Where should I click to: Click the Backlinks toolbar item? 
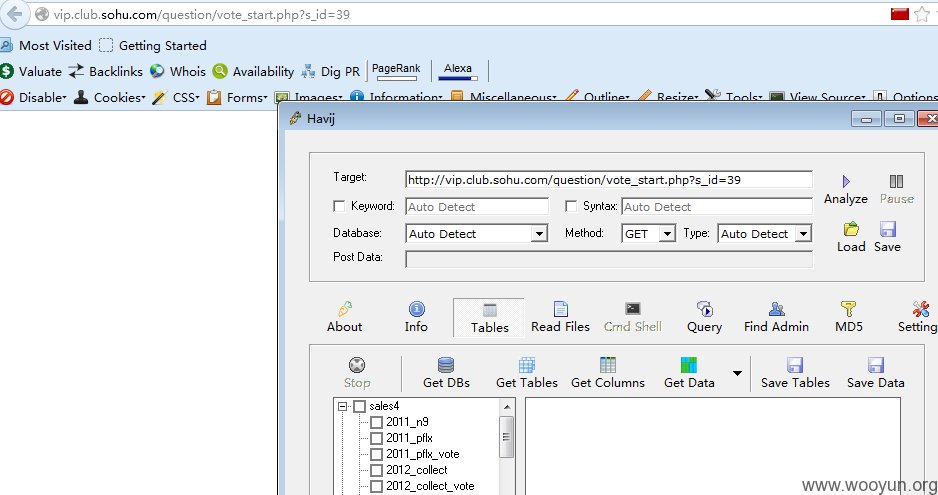[x=105, y=71]
